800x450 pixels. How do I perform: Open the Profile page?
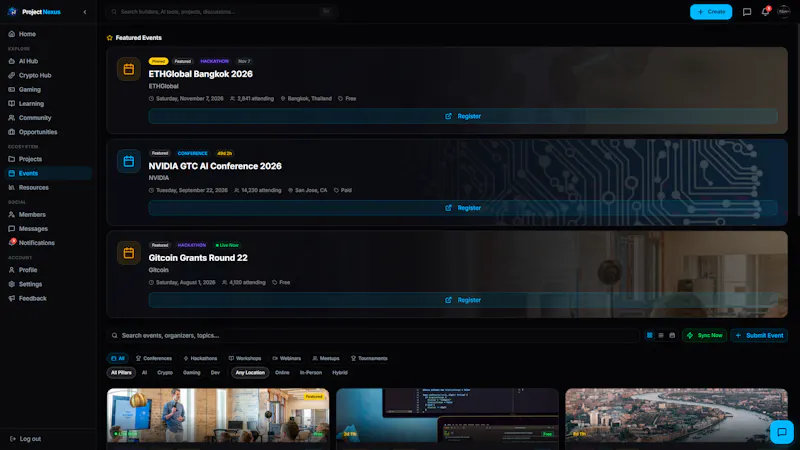[x=48, y=270]
